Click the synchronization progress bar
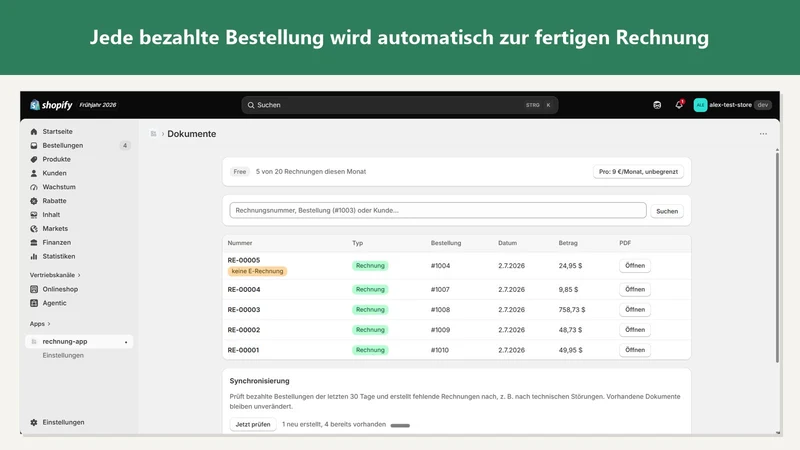The image size is (800, 450). 400,426
